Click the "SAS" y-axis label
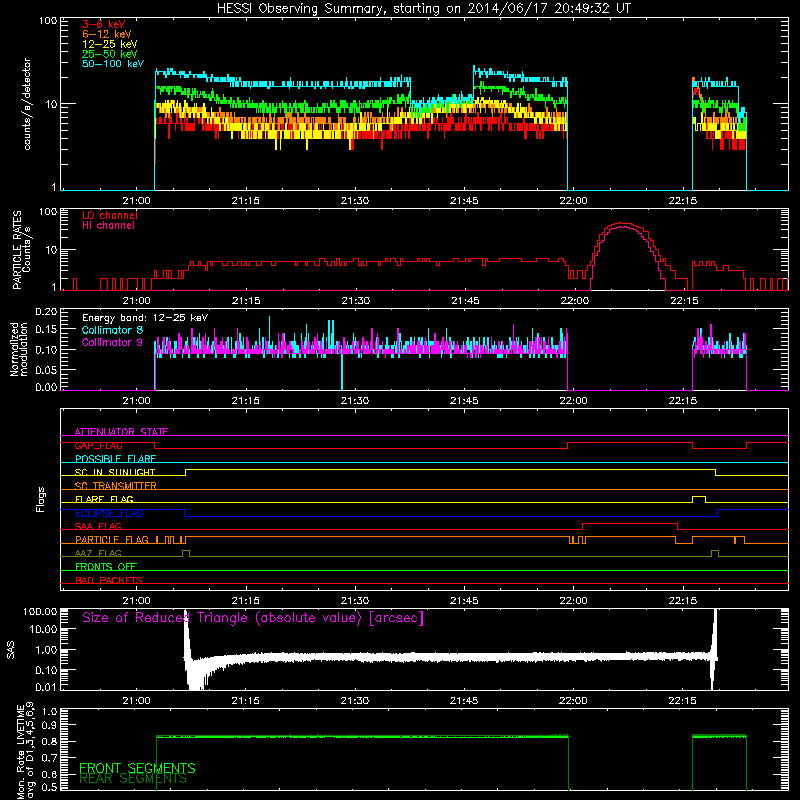 coord(10,650)
